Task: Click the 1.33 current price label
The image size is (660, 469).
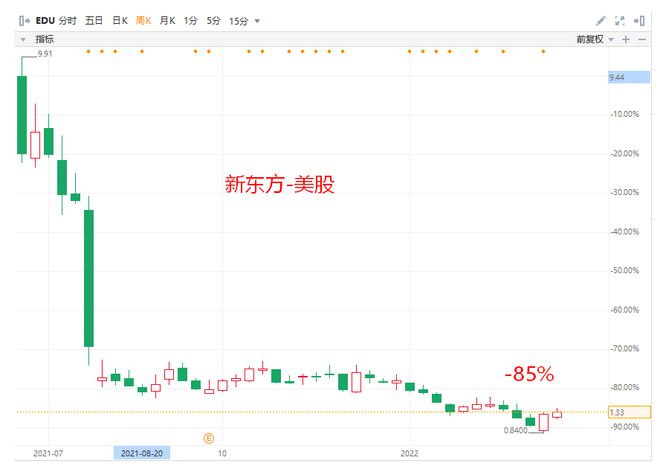Action: coord(630,412)
